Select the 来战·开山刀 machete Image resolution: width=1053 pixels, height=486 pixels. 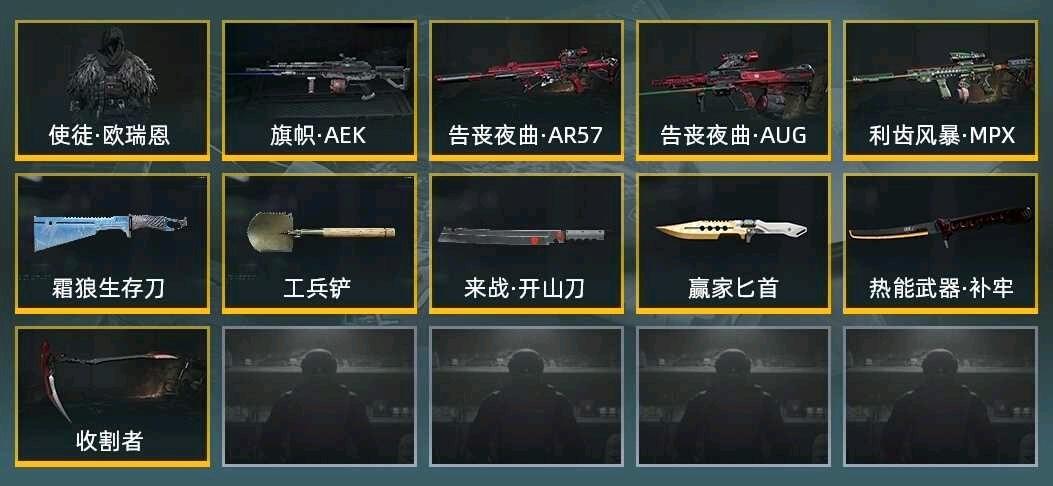[x=526, y=244]
